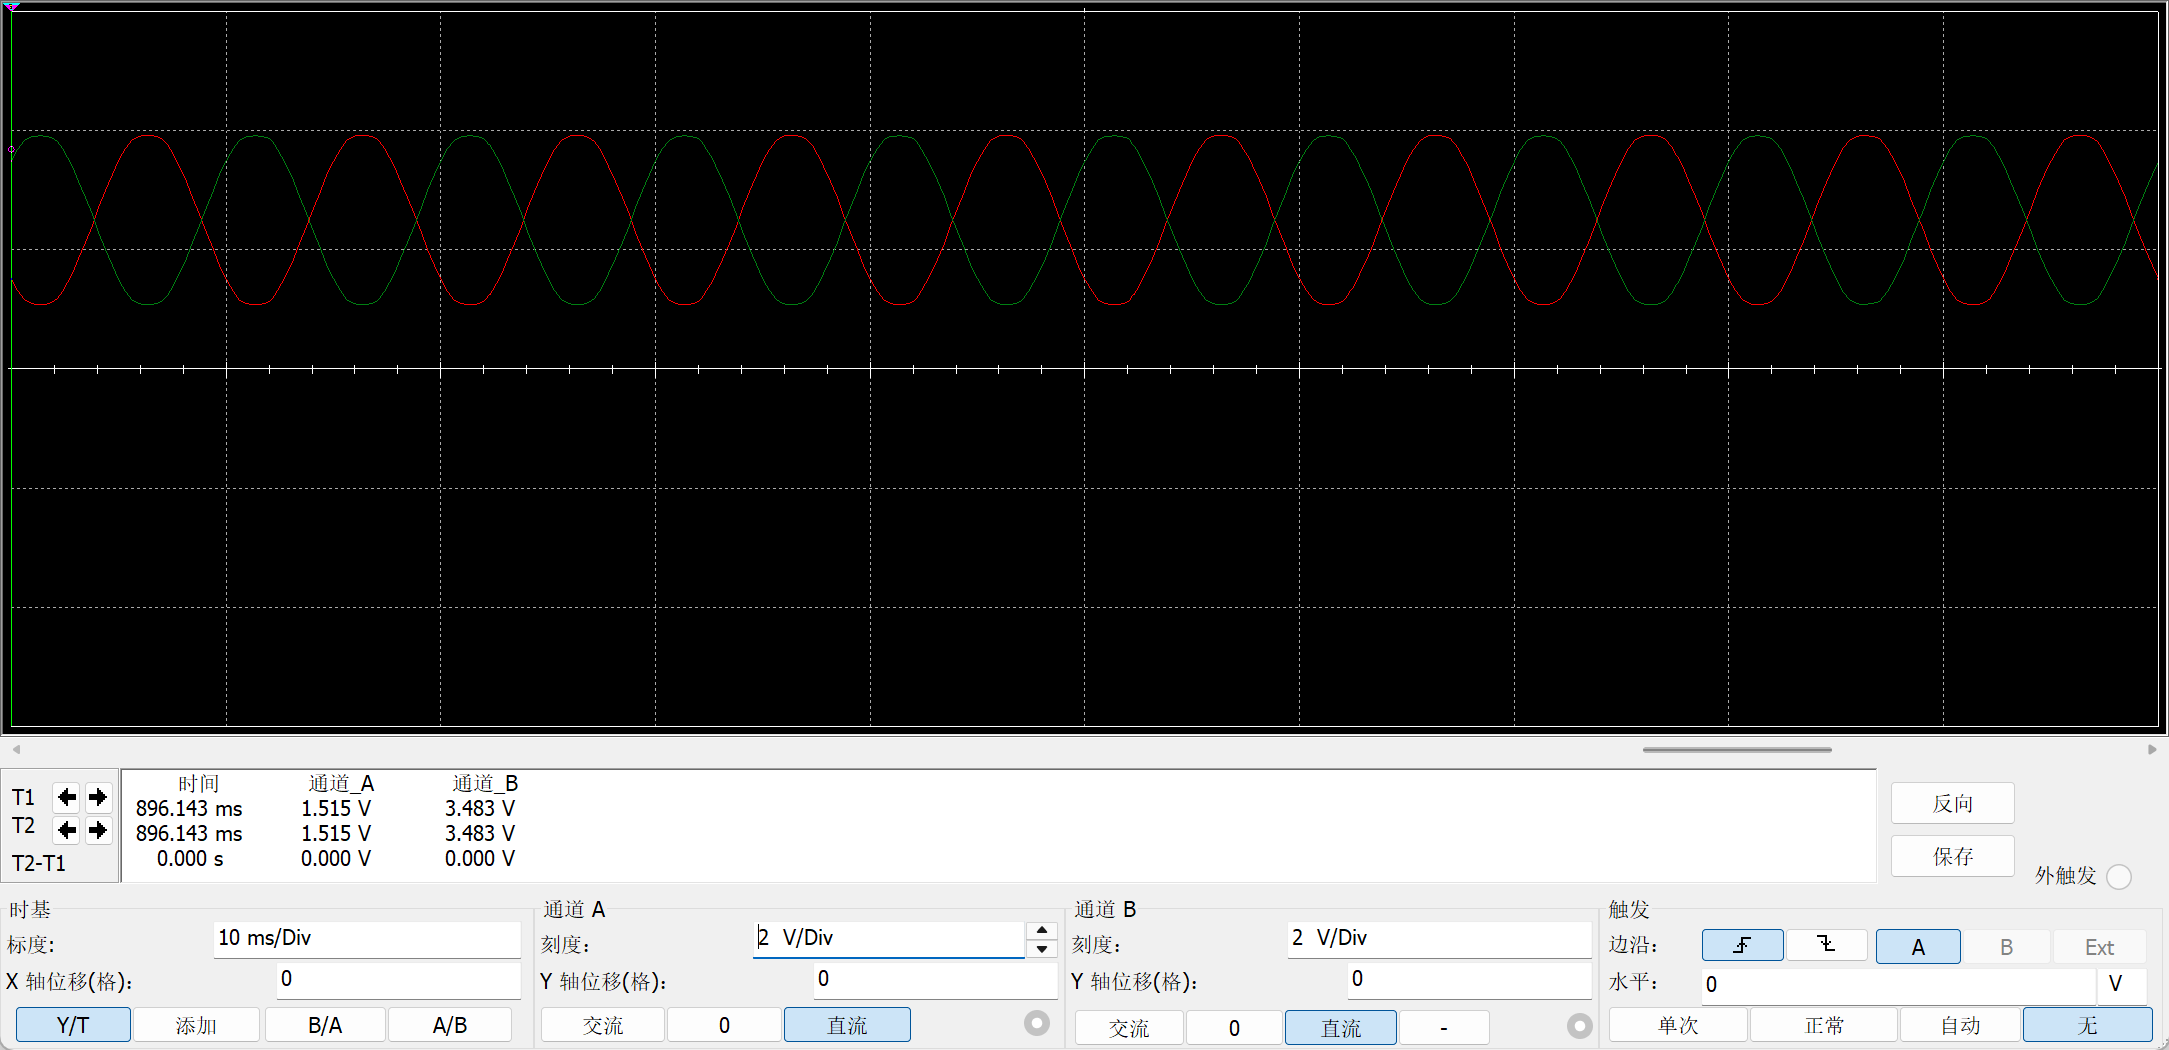Set Channel A coupling to 交流 (AC)
2169x1050 pixels.
[x=603, y=1025]
